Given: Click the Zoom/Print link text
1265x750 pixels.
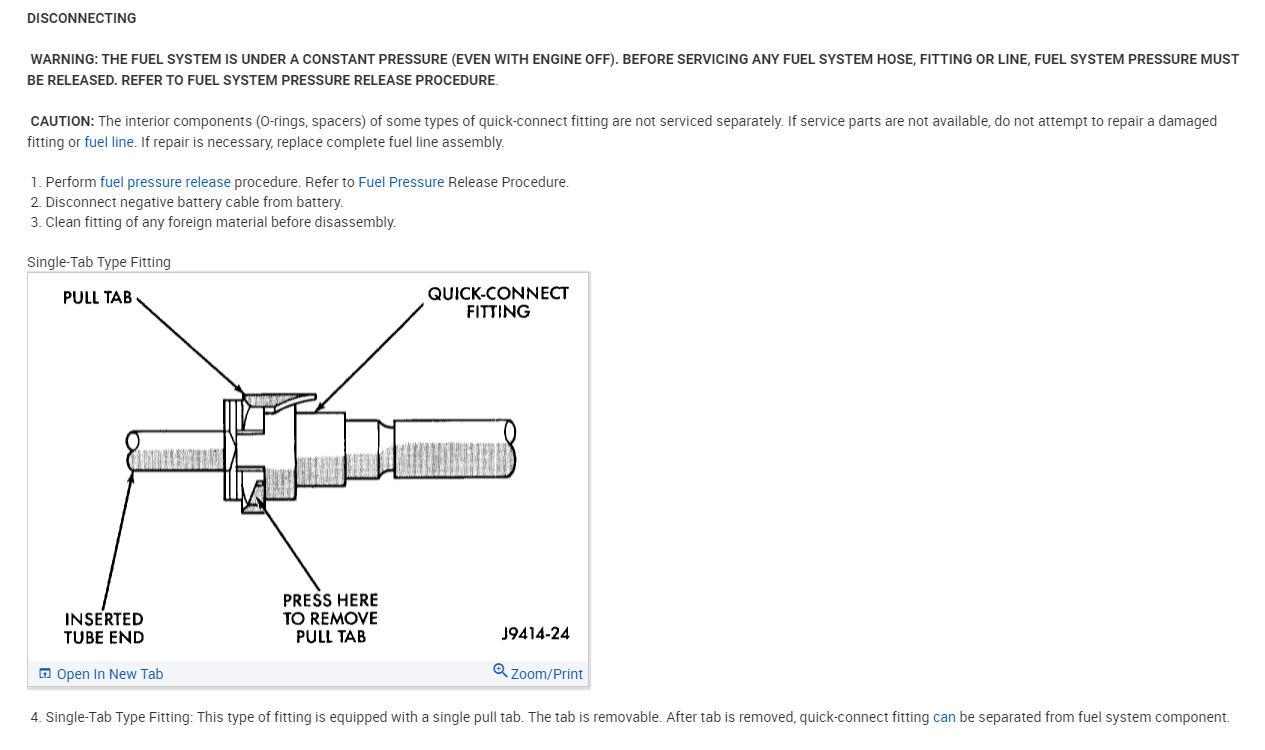Looking at the screenshot, I should pyautogui.click(x=547, y=674).
